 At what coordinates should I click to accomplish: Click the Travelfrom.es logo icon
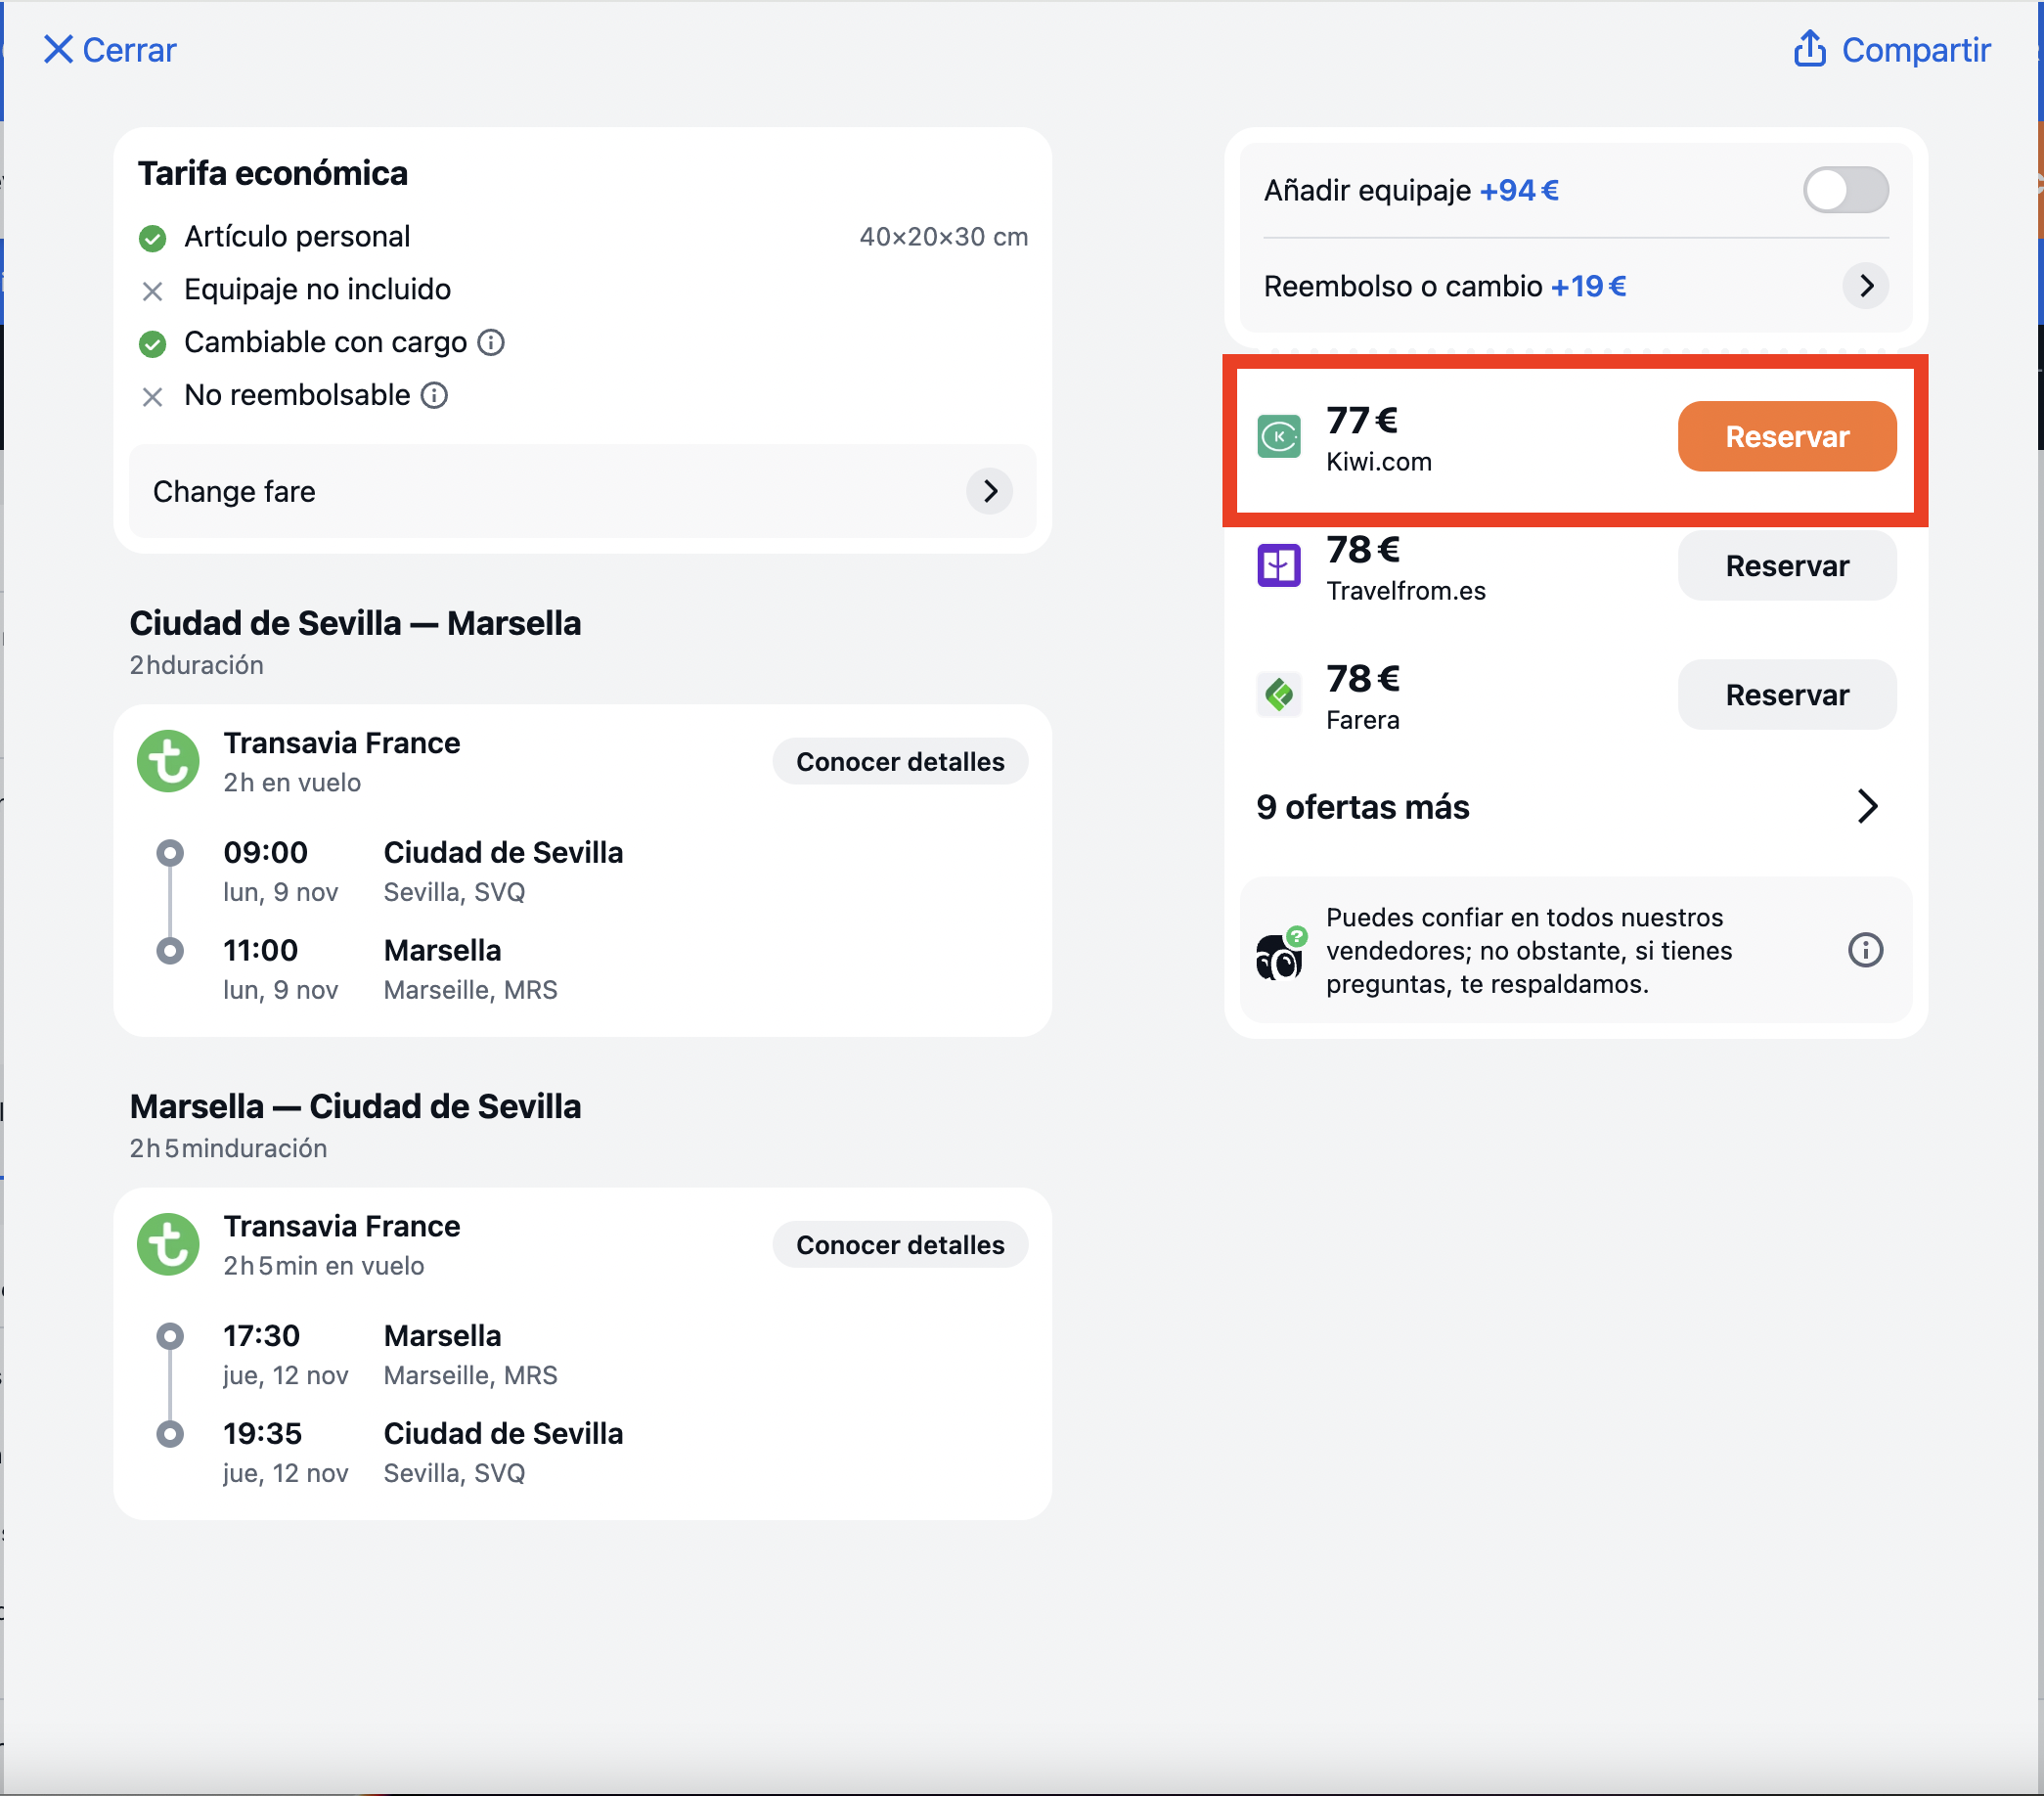(x=1278, y=566)
